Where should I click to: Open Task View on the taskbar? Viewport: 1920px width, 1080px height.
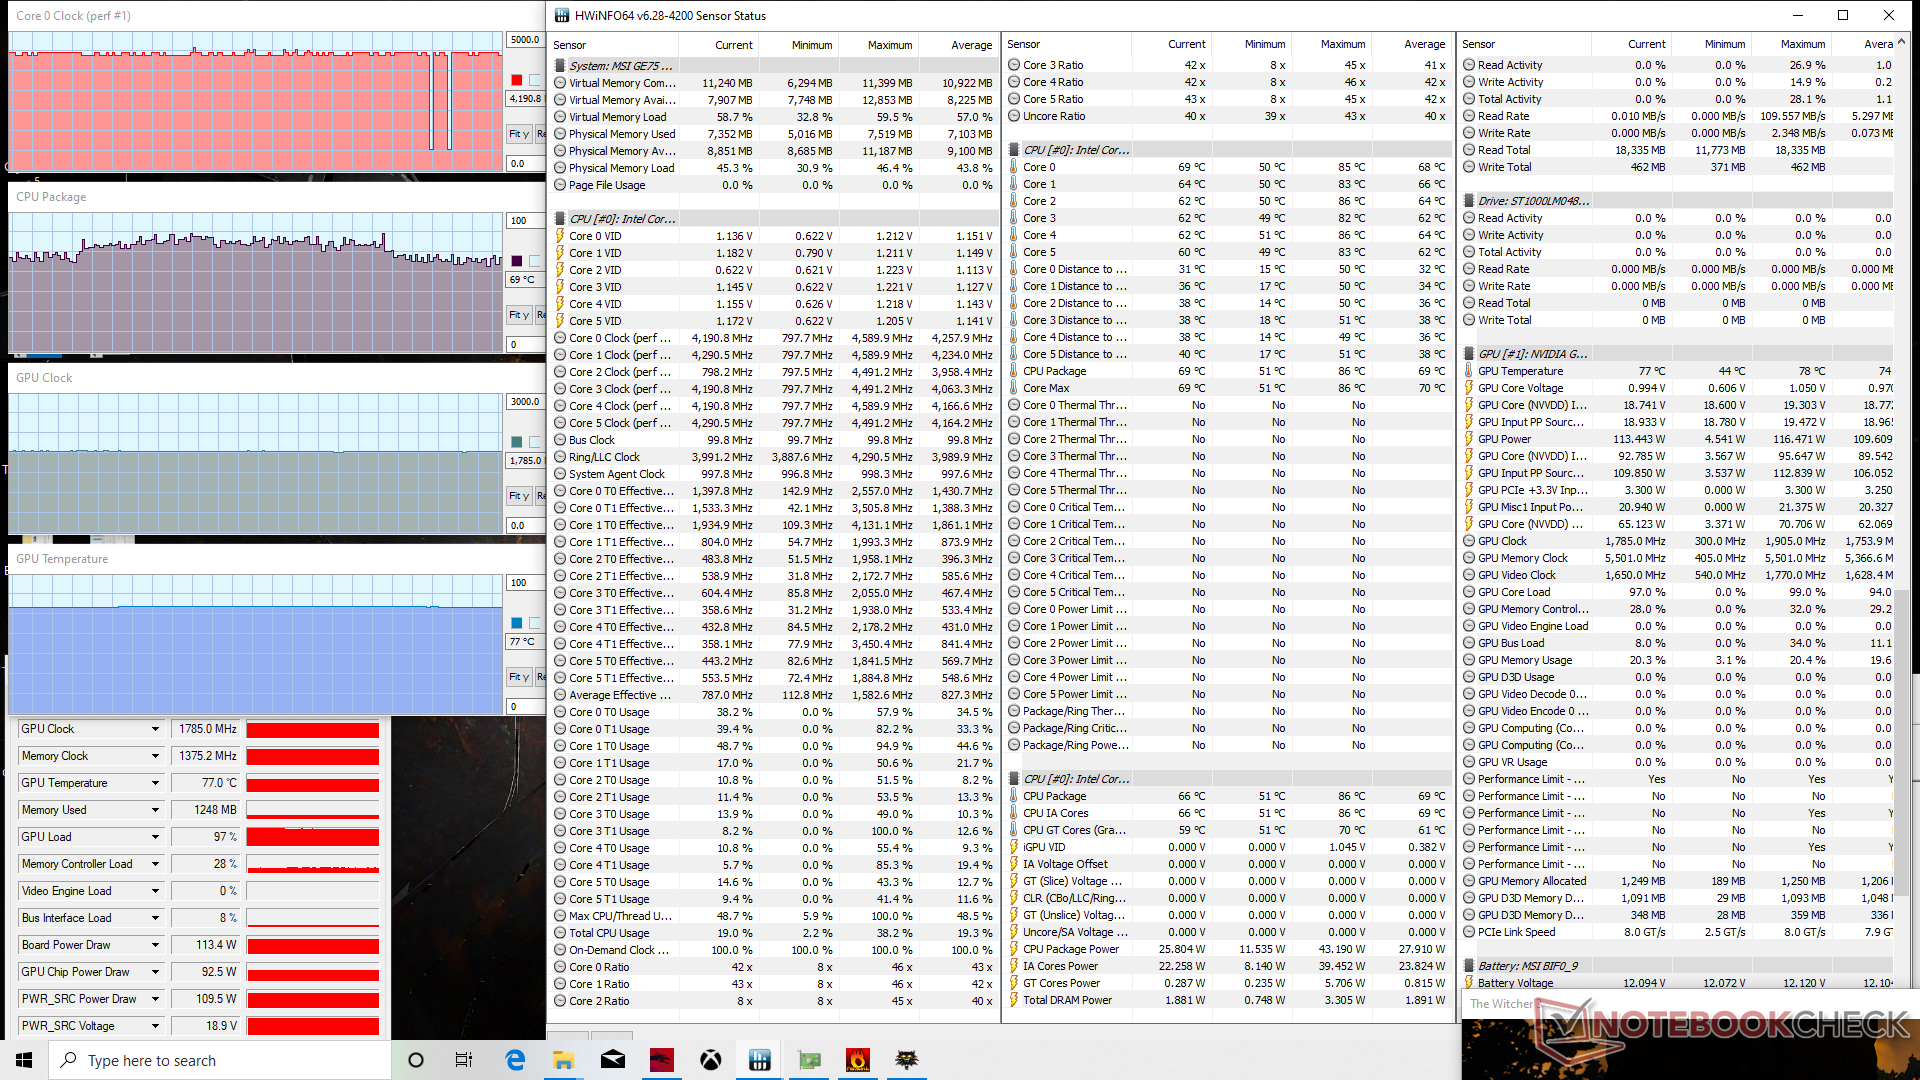(464, 1060)
